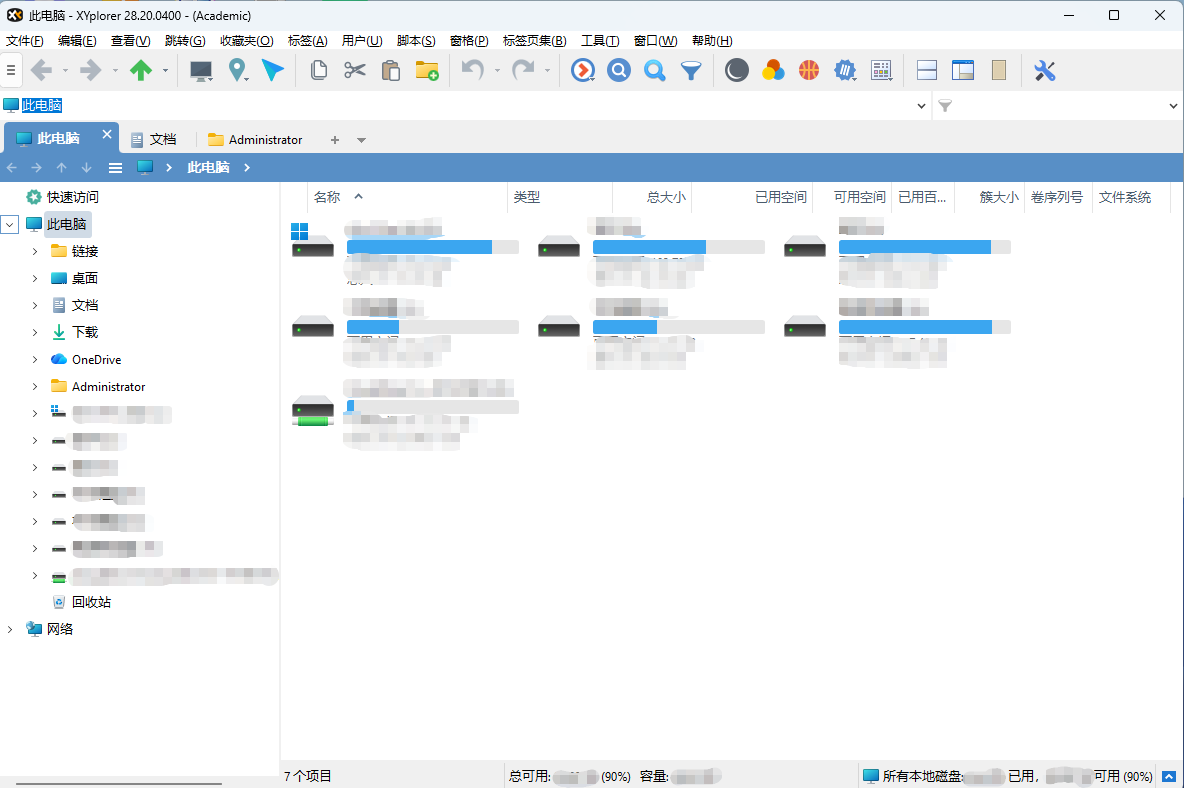Viewport: 1184px width, 788px height.
Task: Open the 文件(F) menu
Action: (25, 41)
